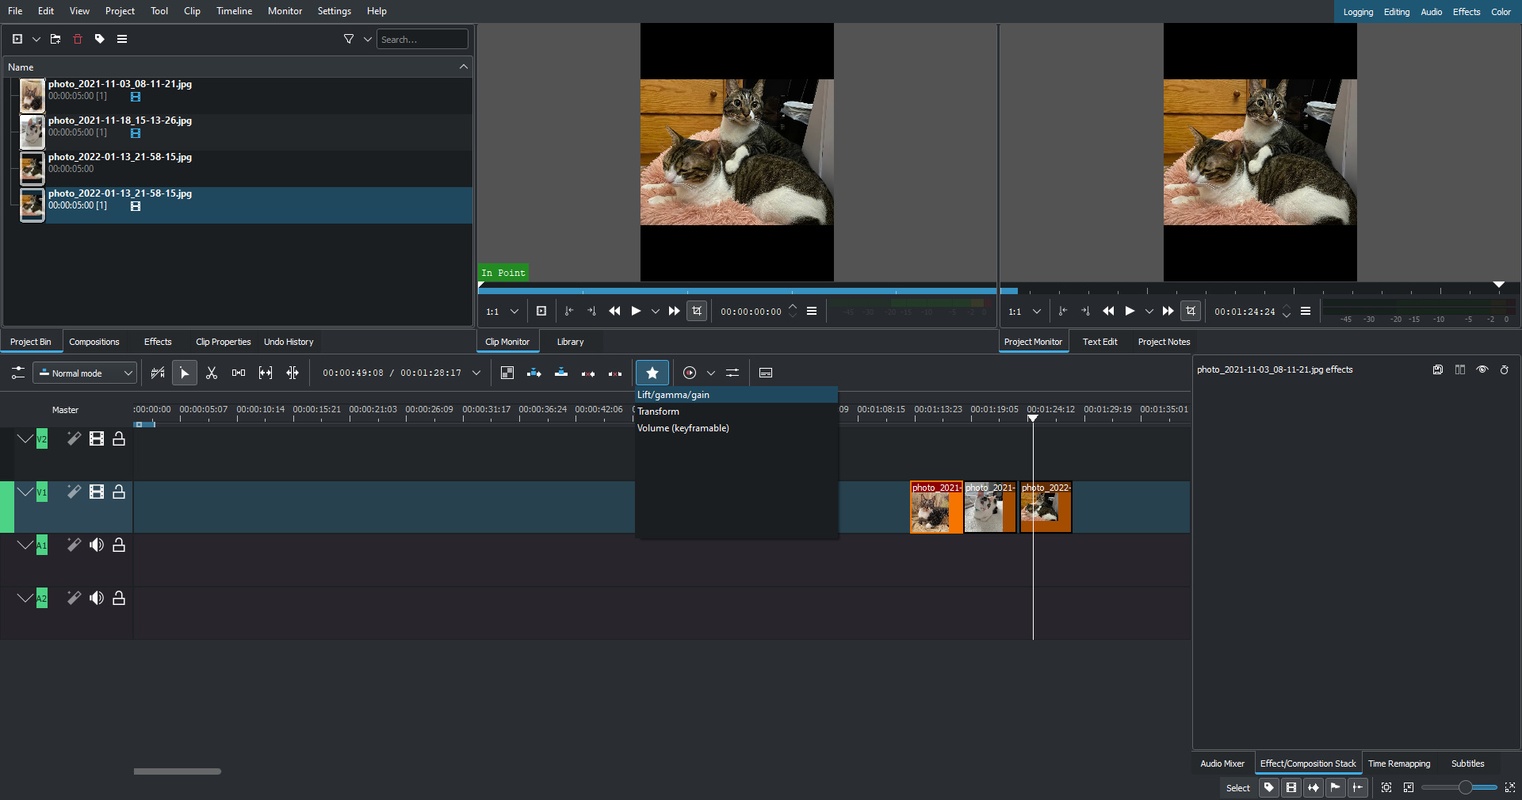Click the Slip tool icon
This screenshot has height=800, width=1522.
[265, 373]
